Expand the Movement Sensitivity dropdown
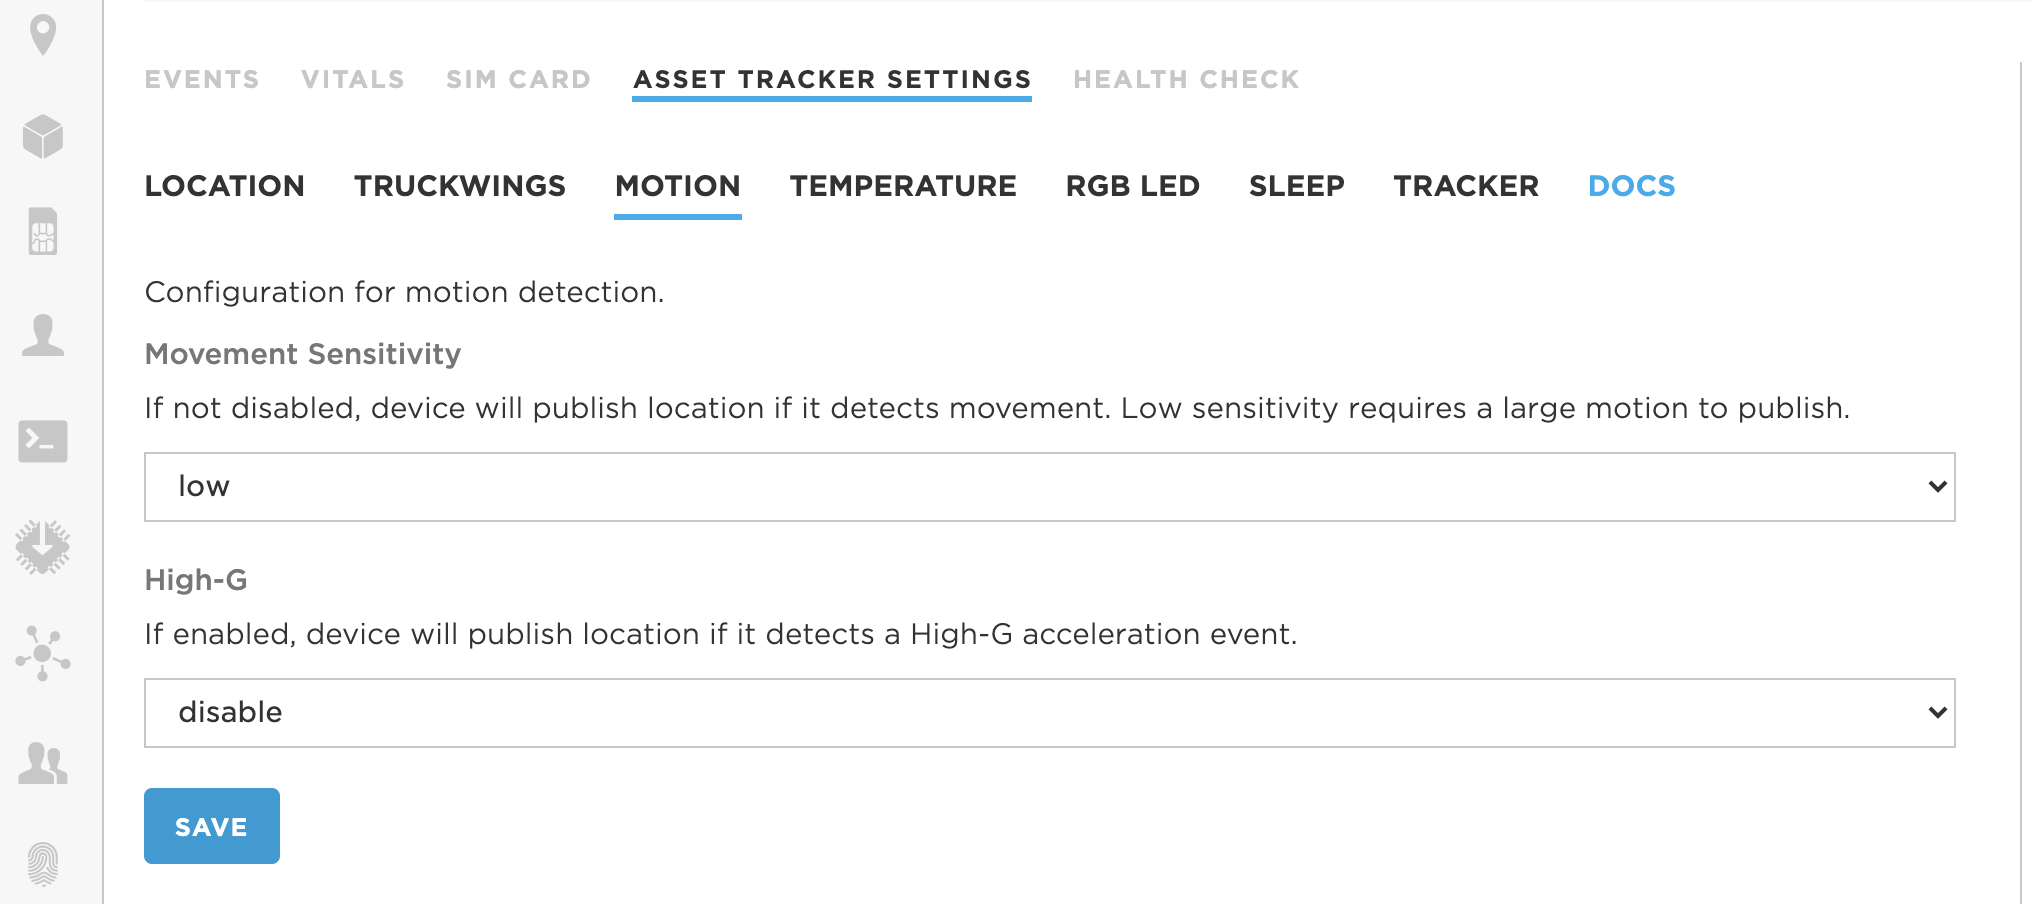This screenshot has width=2032, height=904. (1050, 487)
